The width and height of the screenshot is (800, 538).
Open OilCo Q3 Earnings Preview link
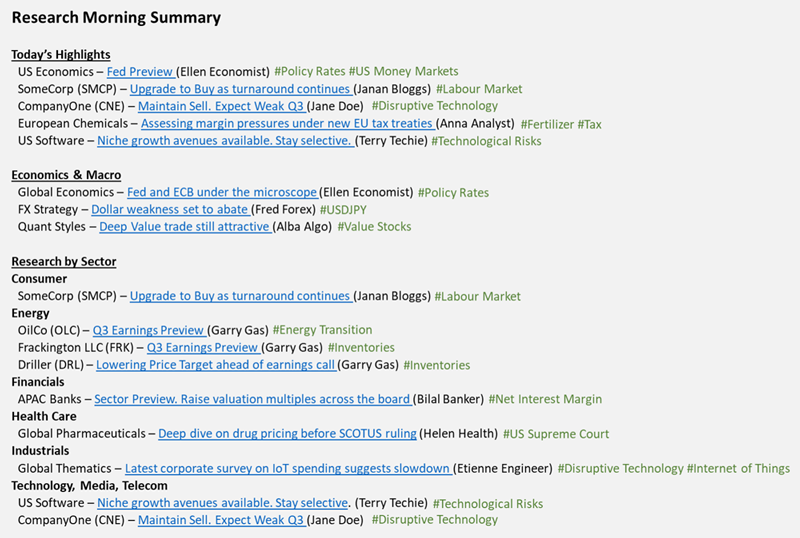click(149, 330)
